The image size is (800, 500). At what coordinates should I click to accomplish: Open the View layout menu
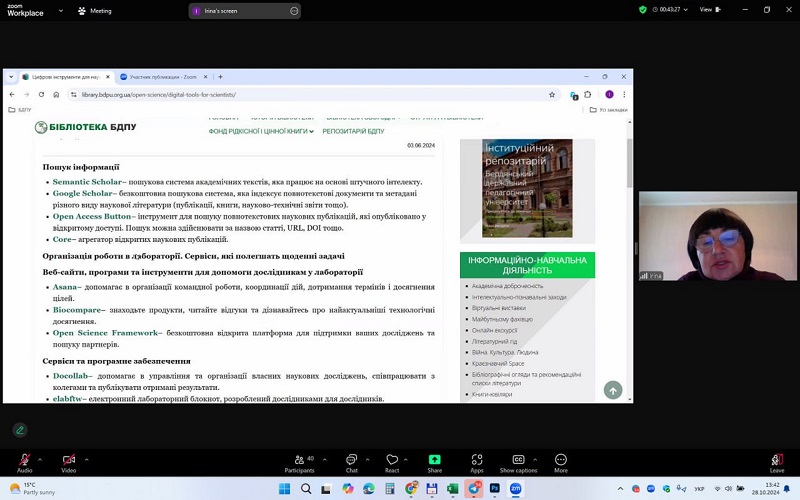click(x=710, y=10)
